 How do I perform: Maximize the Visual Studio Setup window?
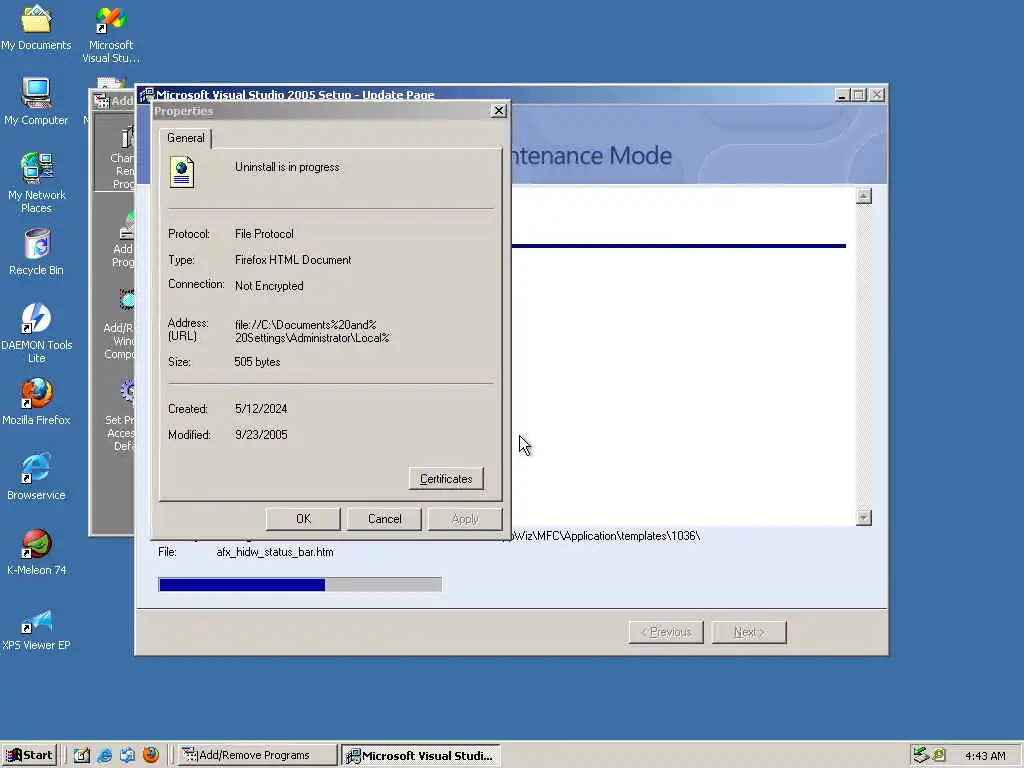[x=859, y=95]
